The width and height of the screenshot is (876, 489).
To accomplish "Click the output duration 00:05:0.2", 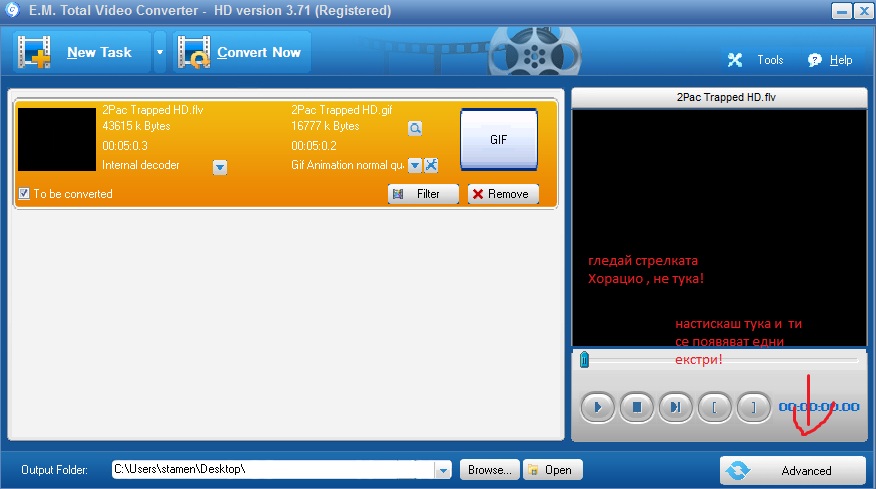I will [313, 146].
